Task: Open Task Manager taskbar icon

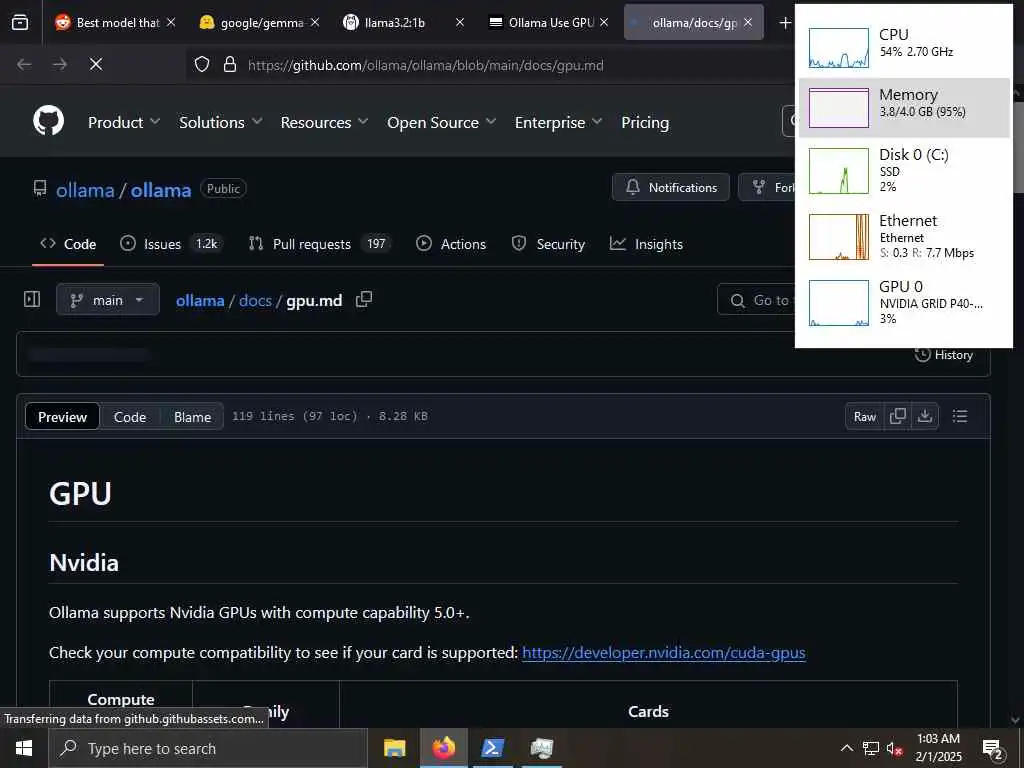Action: (x=541, y=748)
